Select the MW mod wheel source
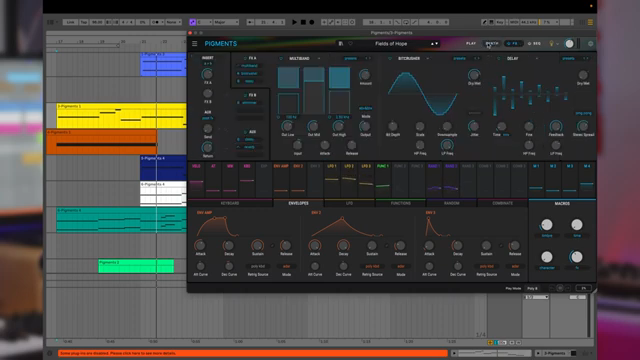 coord(230,179)
